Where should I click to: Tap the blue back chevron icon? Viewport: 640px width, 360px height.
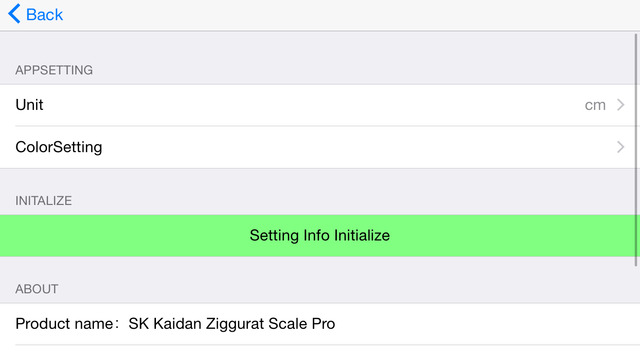[14, 14]
